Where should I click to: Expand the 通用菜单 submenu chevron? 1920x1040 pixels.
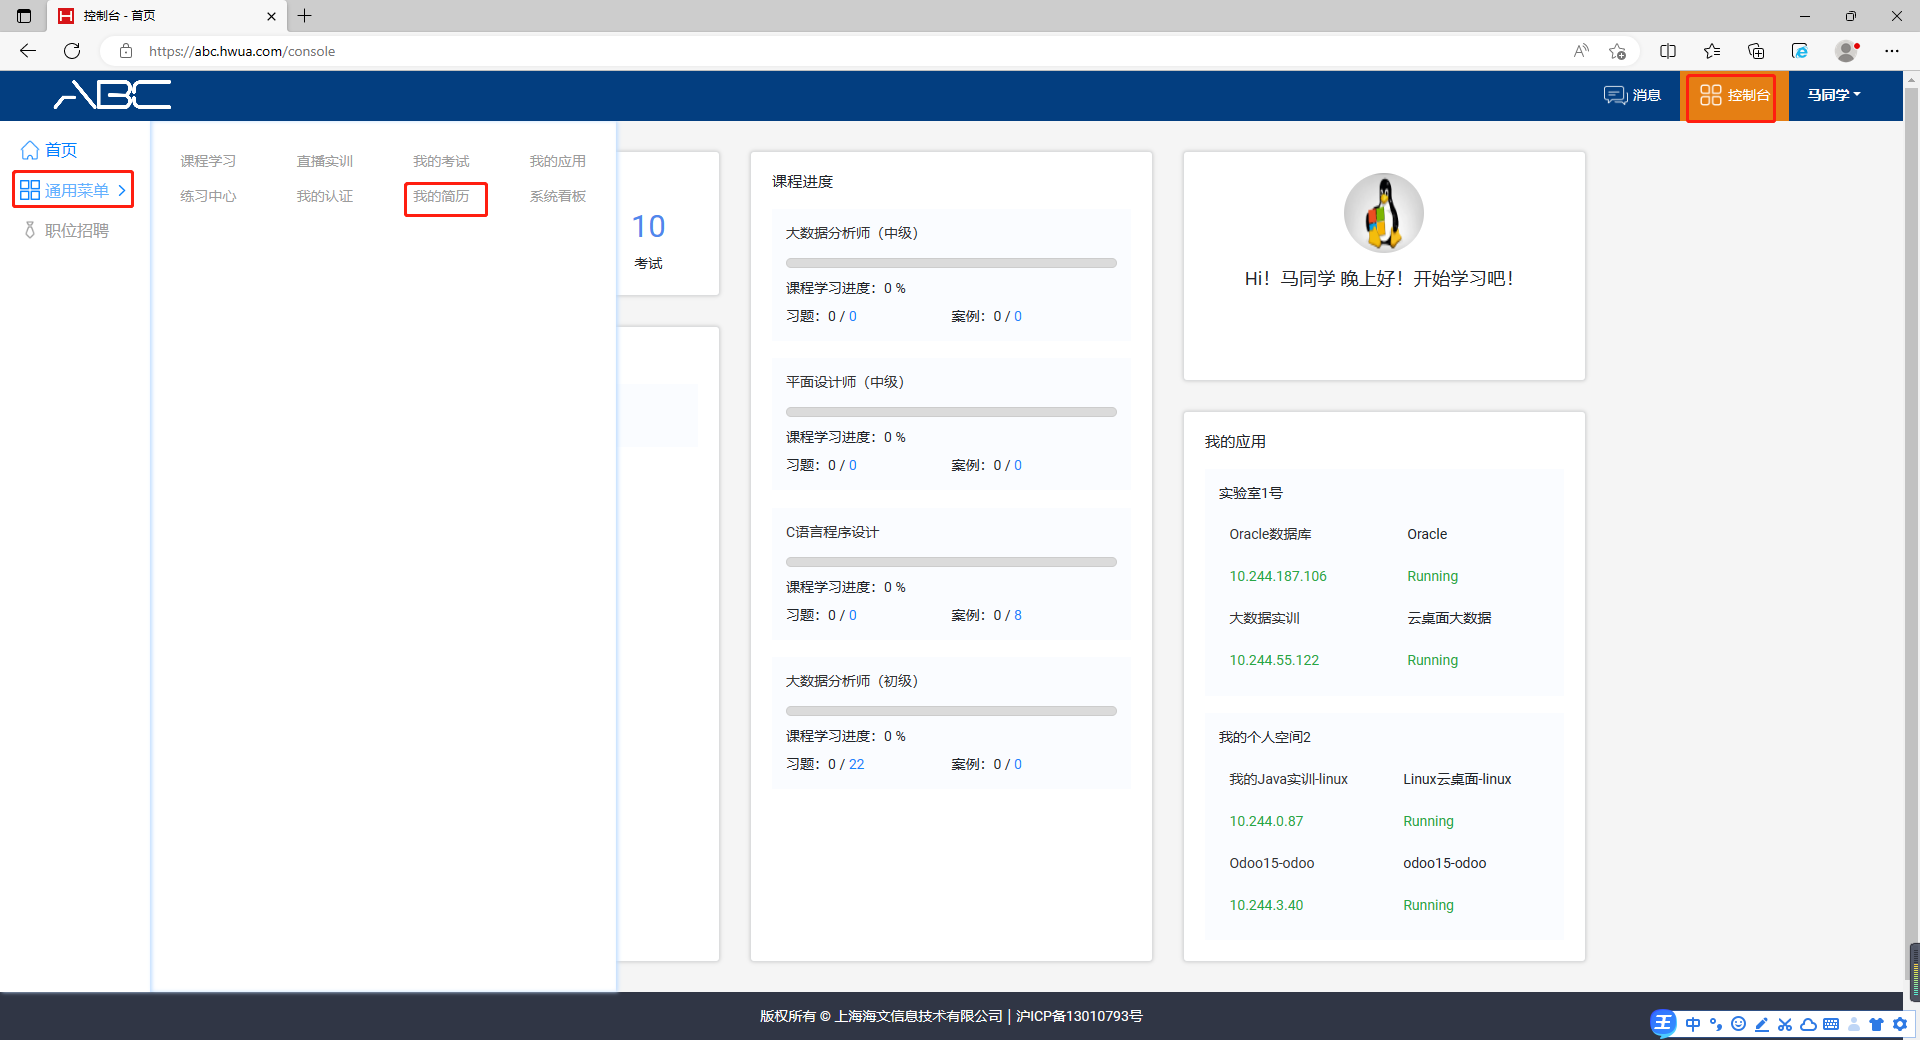tap(122, 190)
